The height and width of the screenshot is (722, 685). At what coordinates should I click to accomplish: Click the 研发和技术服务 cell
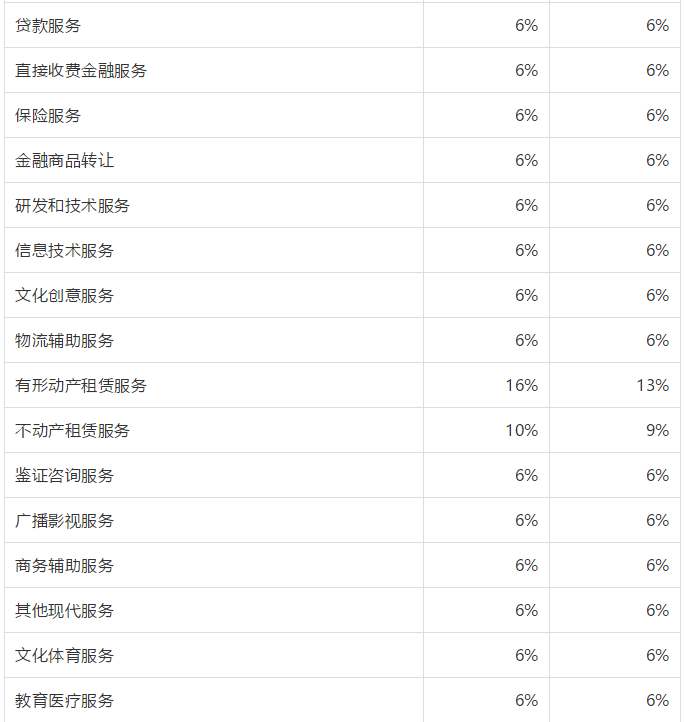73,206
